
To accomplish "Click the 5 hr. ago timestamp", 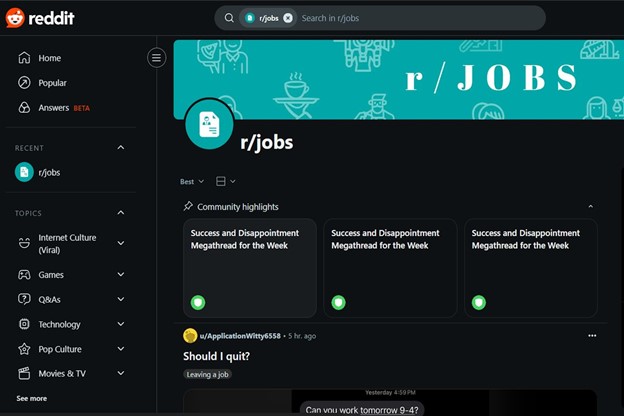I will click(302, 336).
